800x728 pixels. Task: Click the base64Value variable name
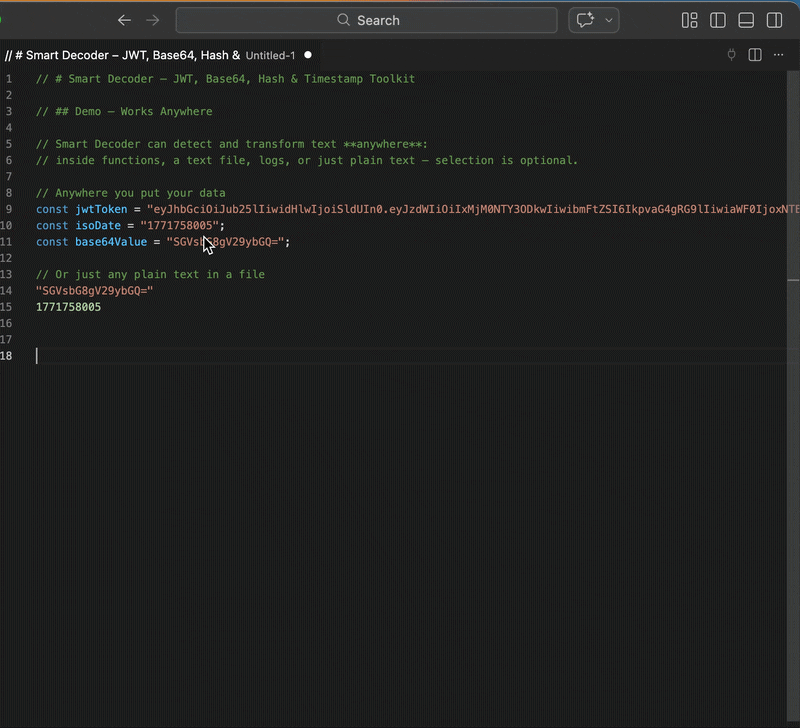click(x=111, y=242)
